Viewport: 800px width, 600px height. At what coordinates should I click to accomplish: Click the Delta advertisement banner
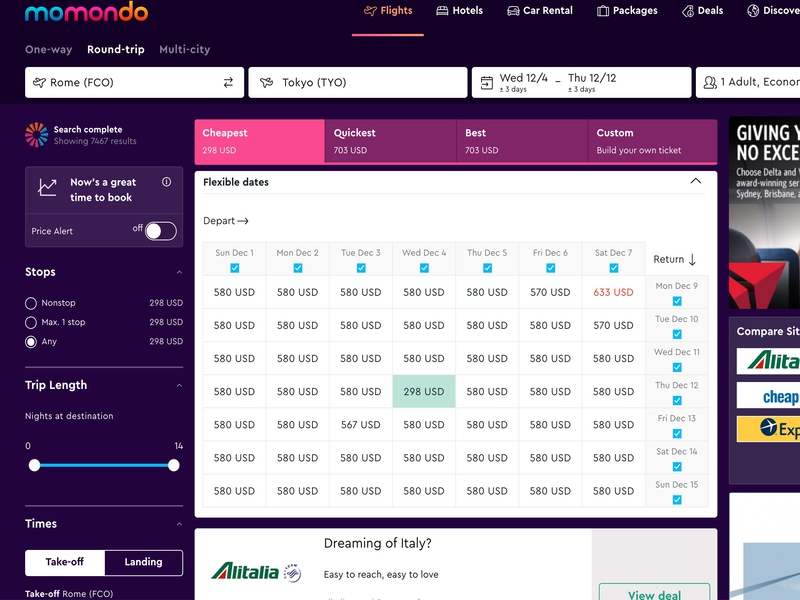(x=764, y=213)
